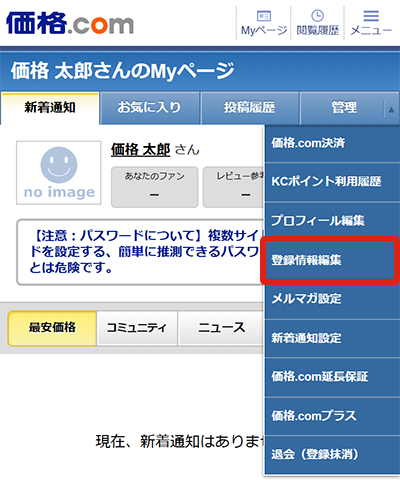Switch to the 投稿履歴 tab
The image size is (400, 480).
(x=249, y=108)
